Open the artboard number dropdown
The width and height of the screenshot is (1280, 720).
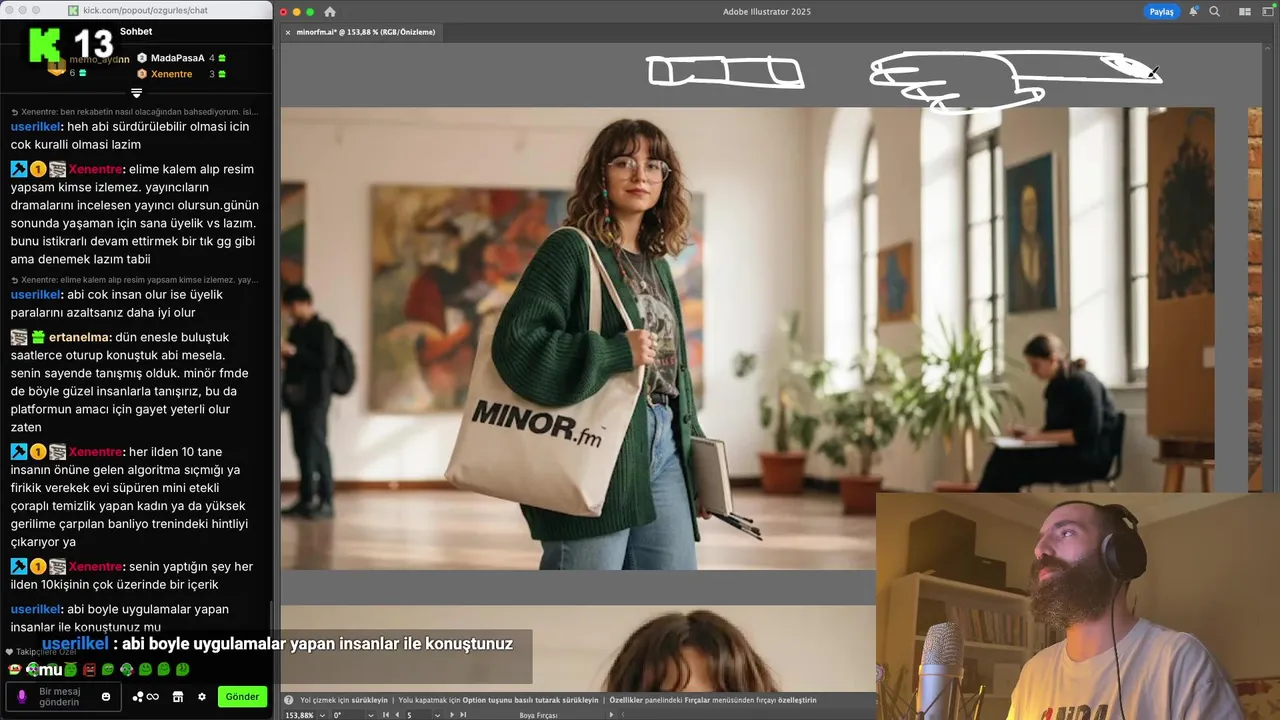click(437, 715)
